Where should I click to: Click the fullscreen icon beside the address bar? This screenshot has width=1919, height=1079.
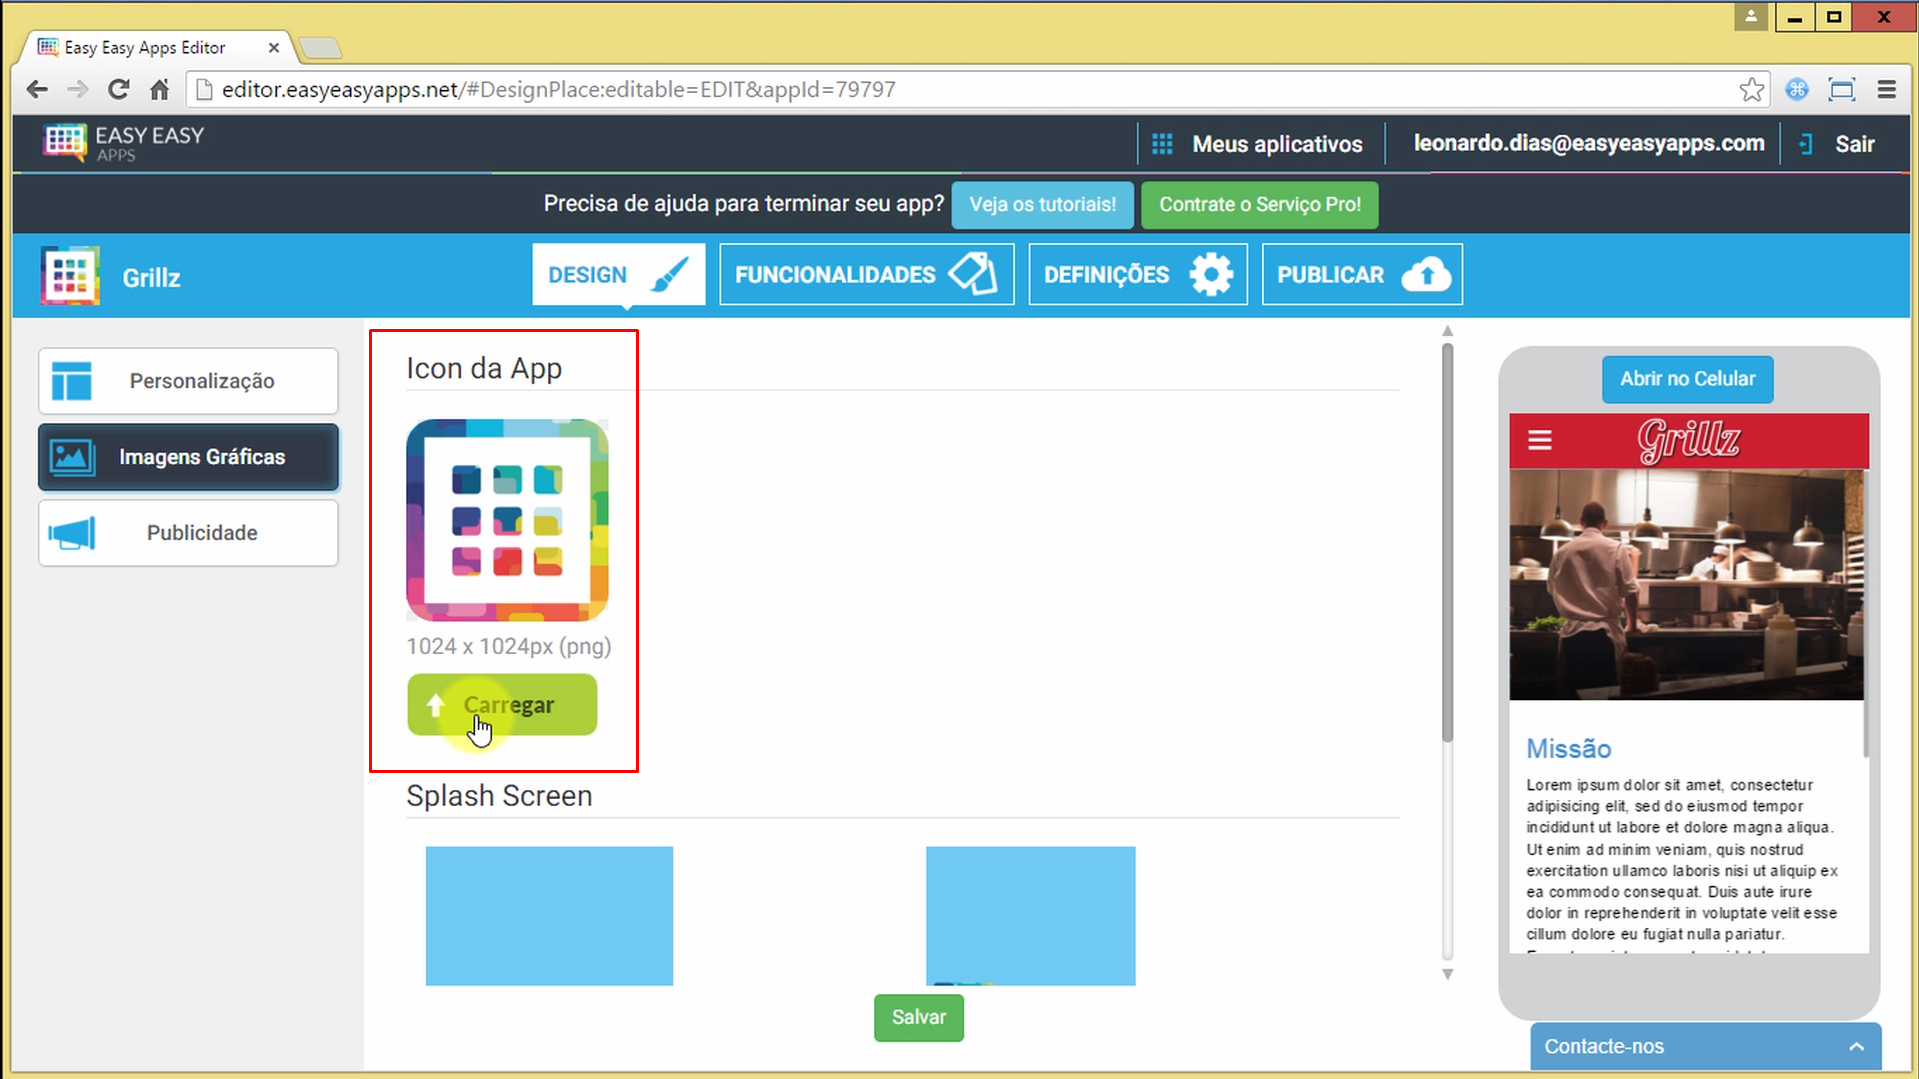click(1841, 89)
